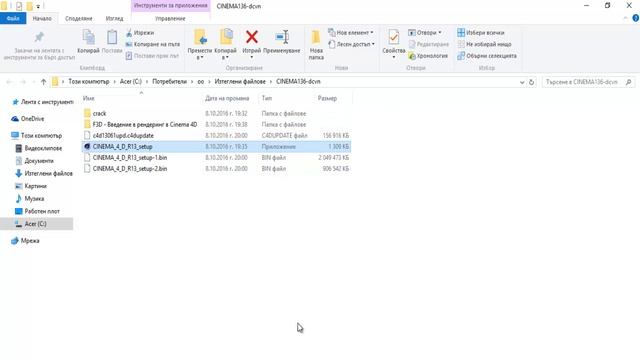Open the Файл tab
This screenshot has width=640, height=360.
(x=13, y=18)
